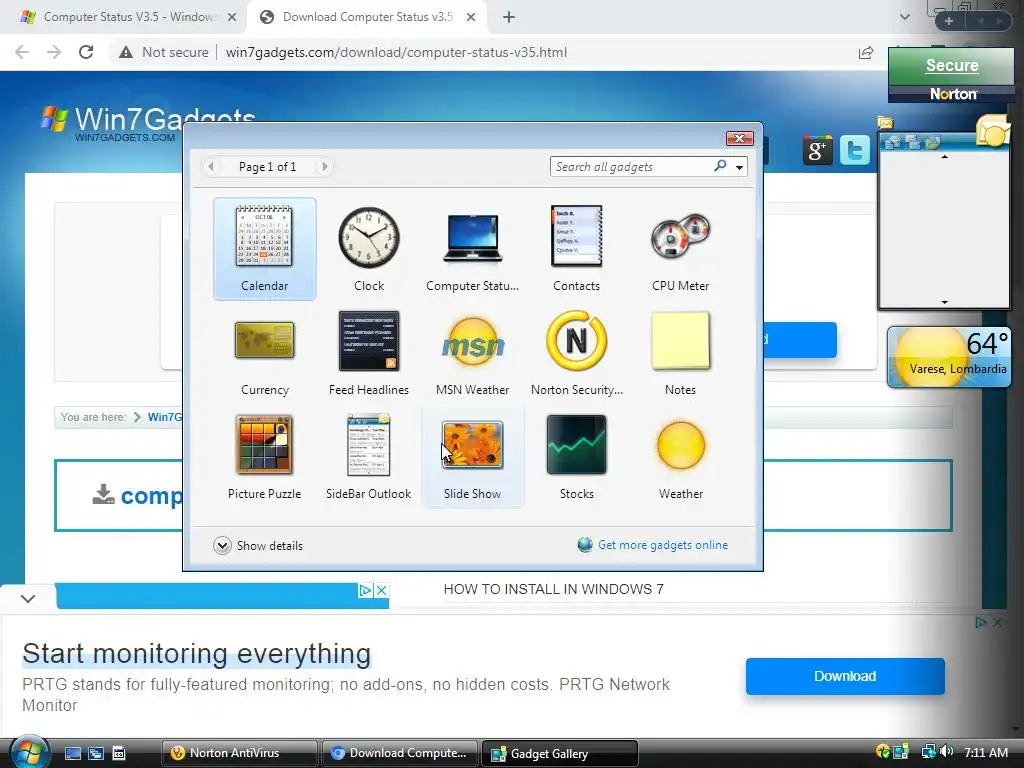Click the volume icon in system tray
Image resolution: width=1024 pixels, height=768 pixels.
pyautogui.click(x=947, y=752)
